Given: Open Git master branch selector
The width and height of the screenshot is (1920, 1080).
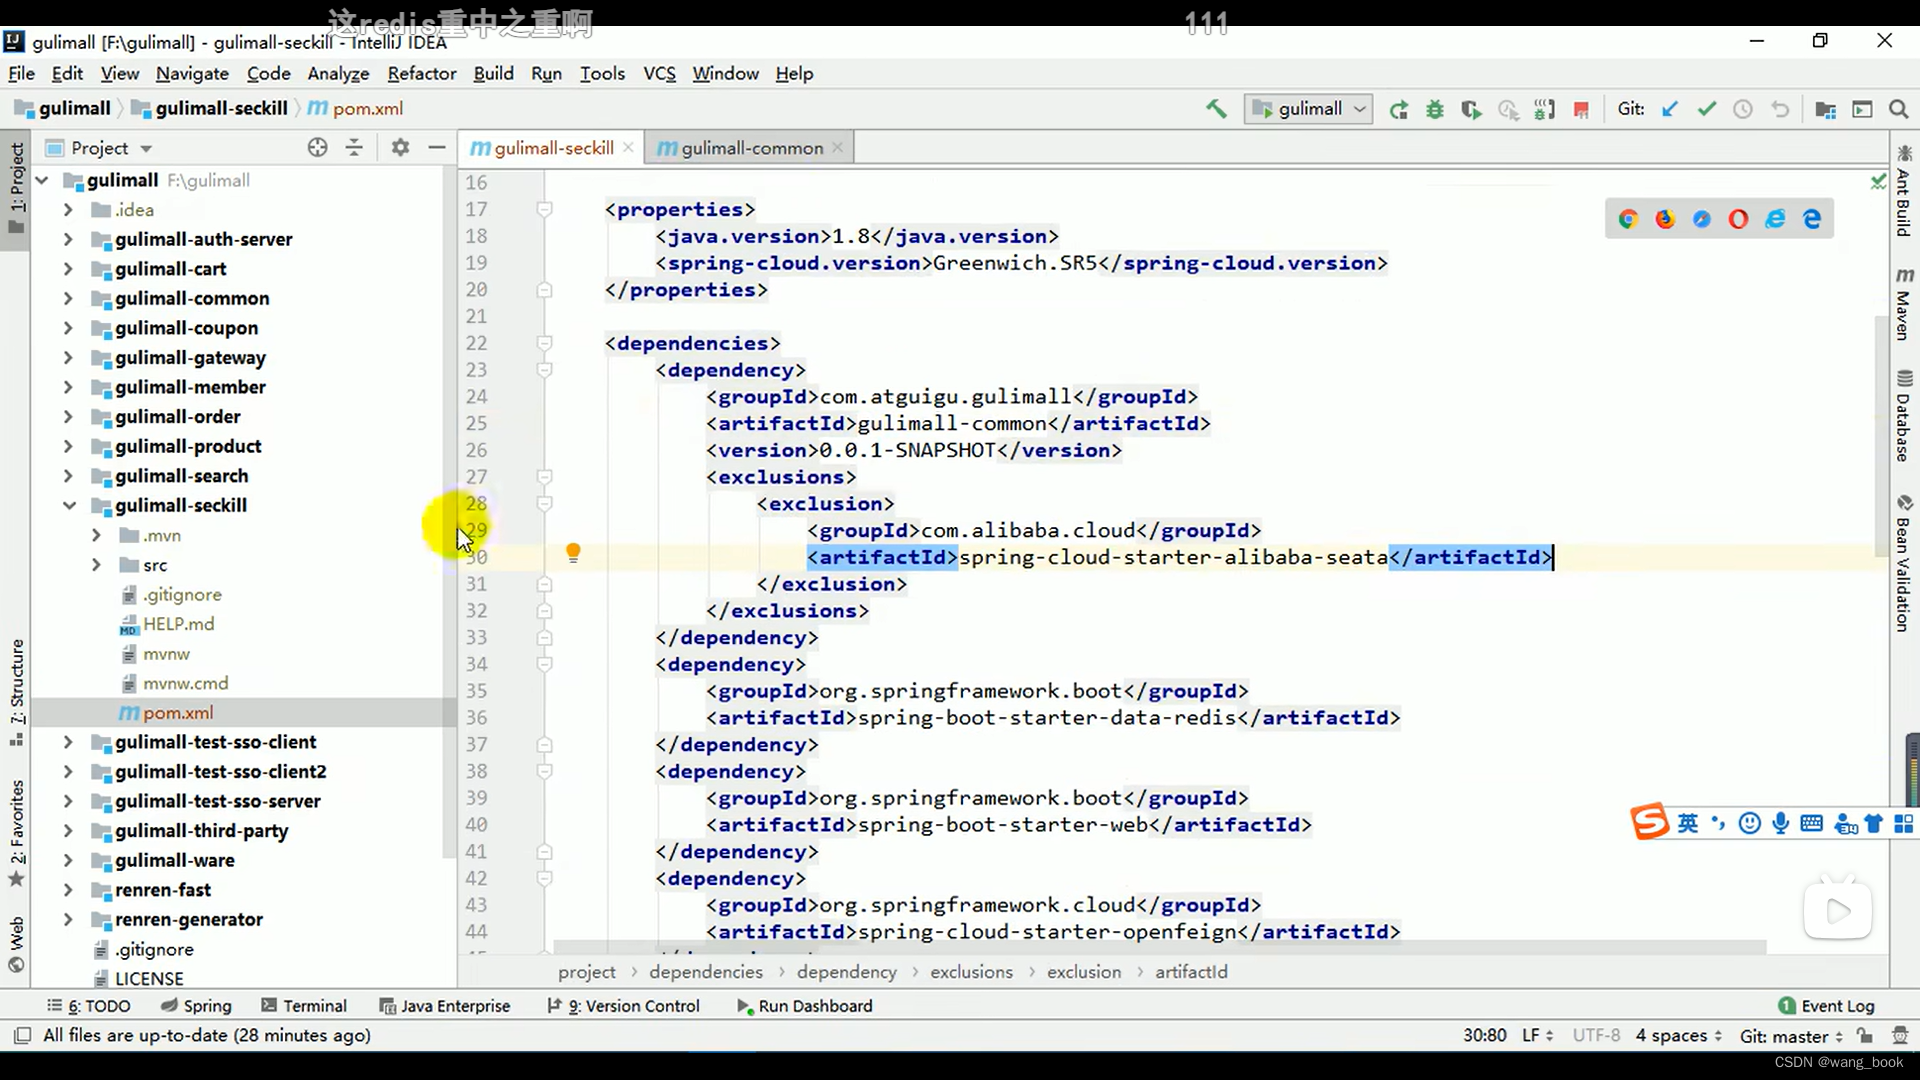Looking at the screenshot, I should 1791,1036.
